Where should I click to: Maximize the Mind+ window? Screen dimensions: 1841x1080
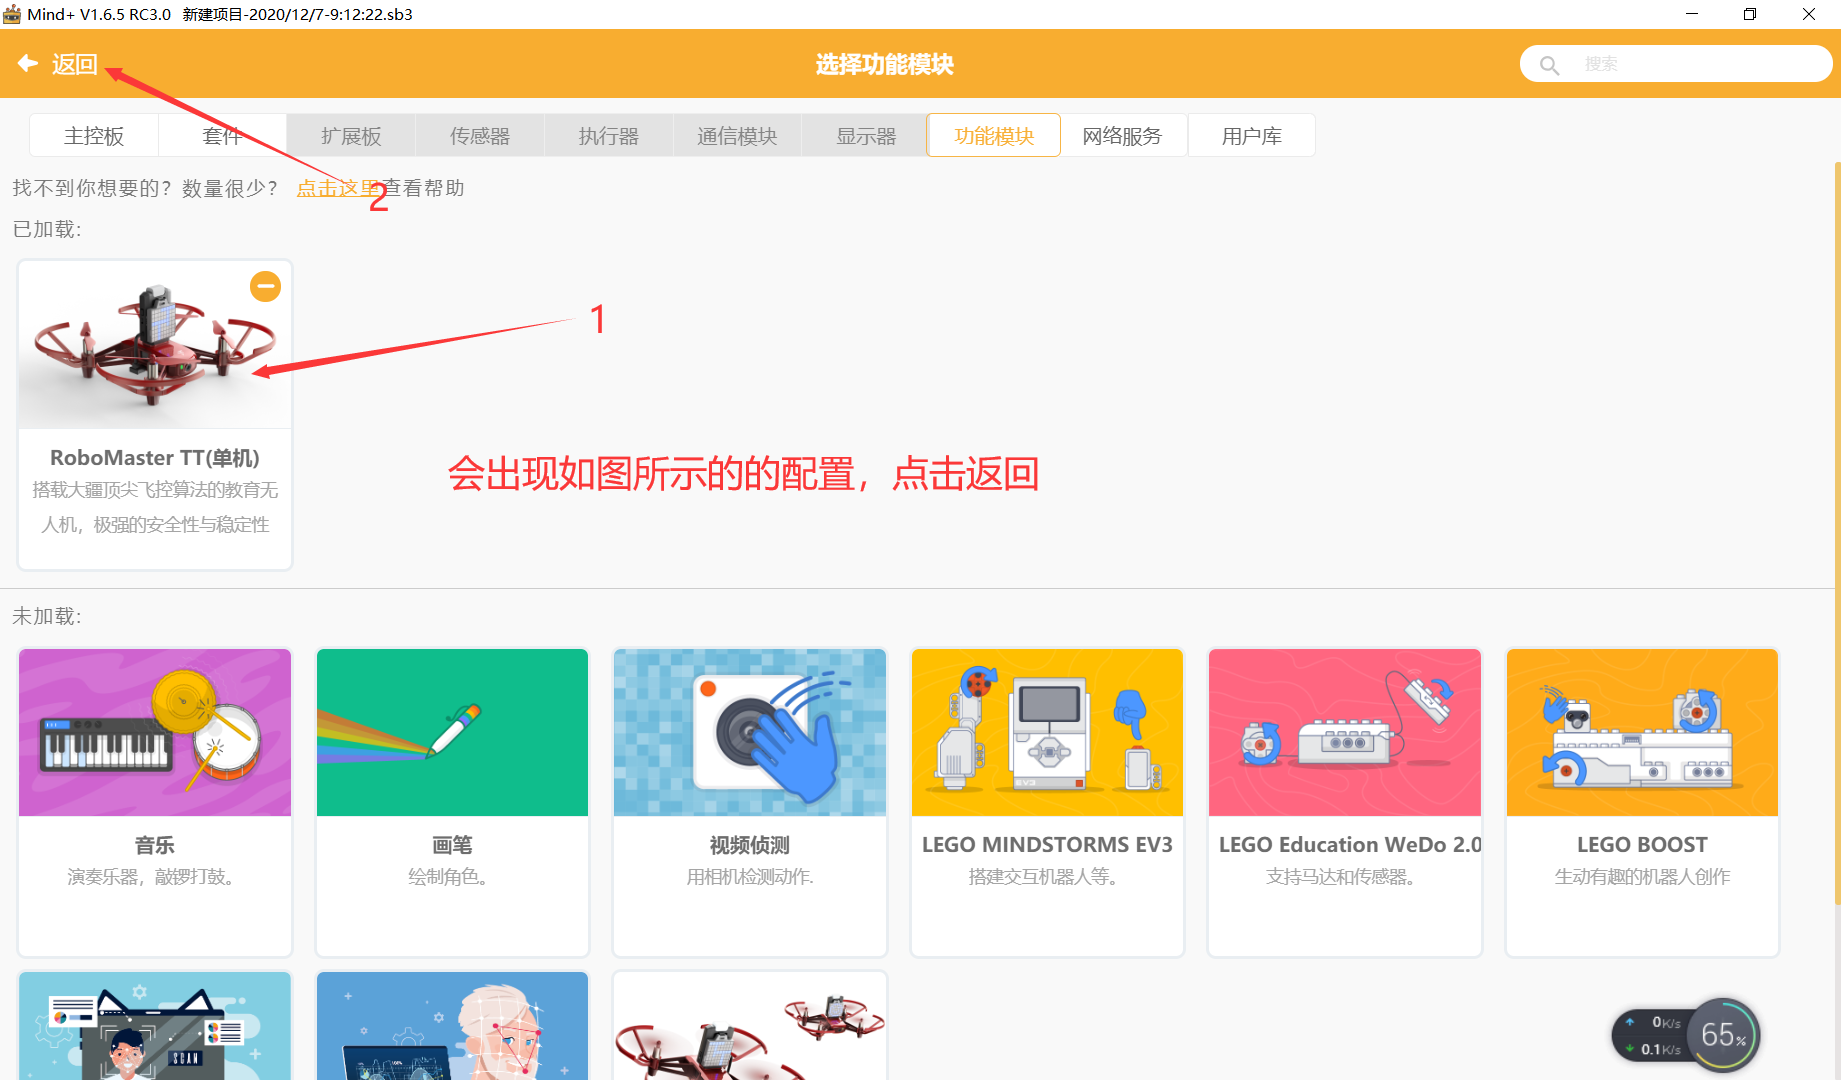coord(1750,14)
